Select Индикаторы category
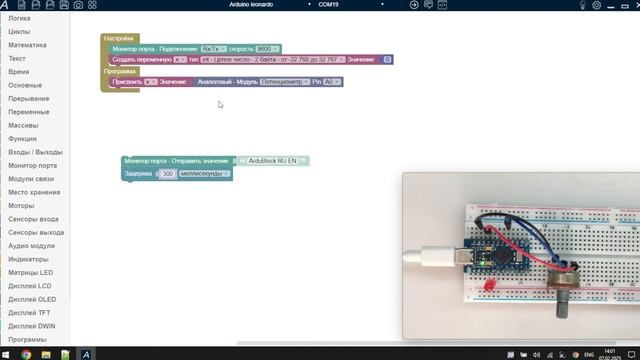This screenshot has height=360, width=640. click(x=28, y=259)
